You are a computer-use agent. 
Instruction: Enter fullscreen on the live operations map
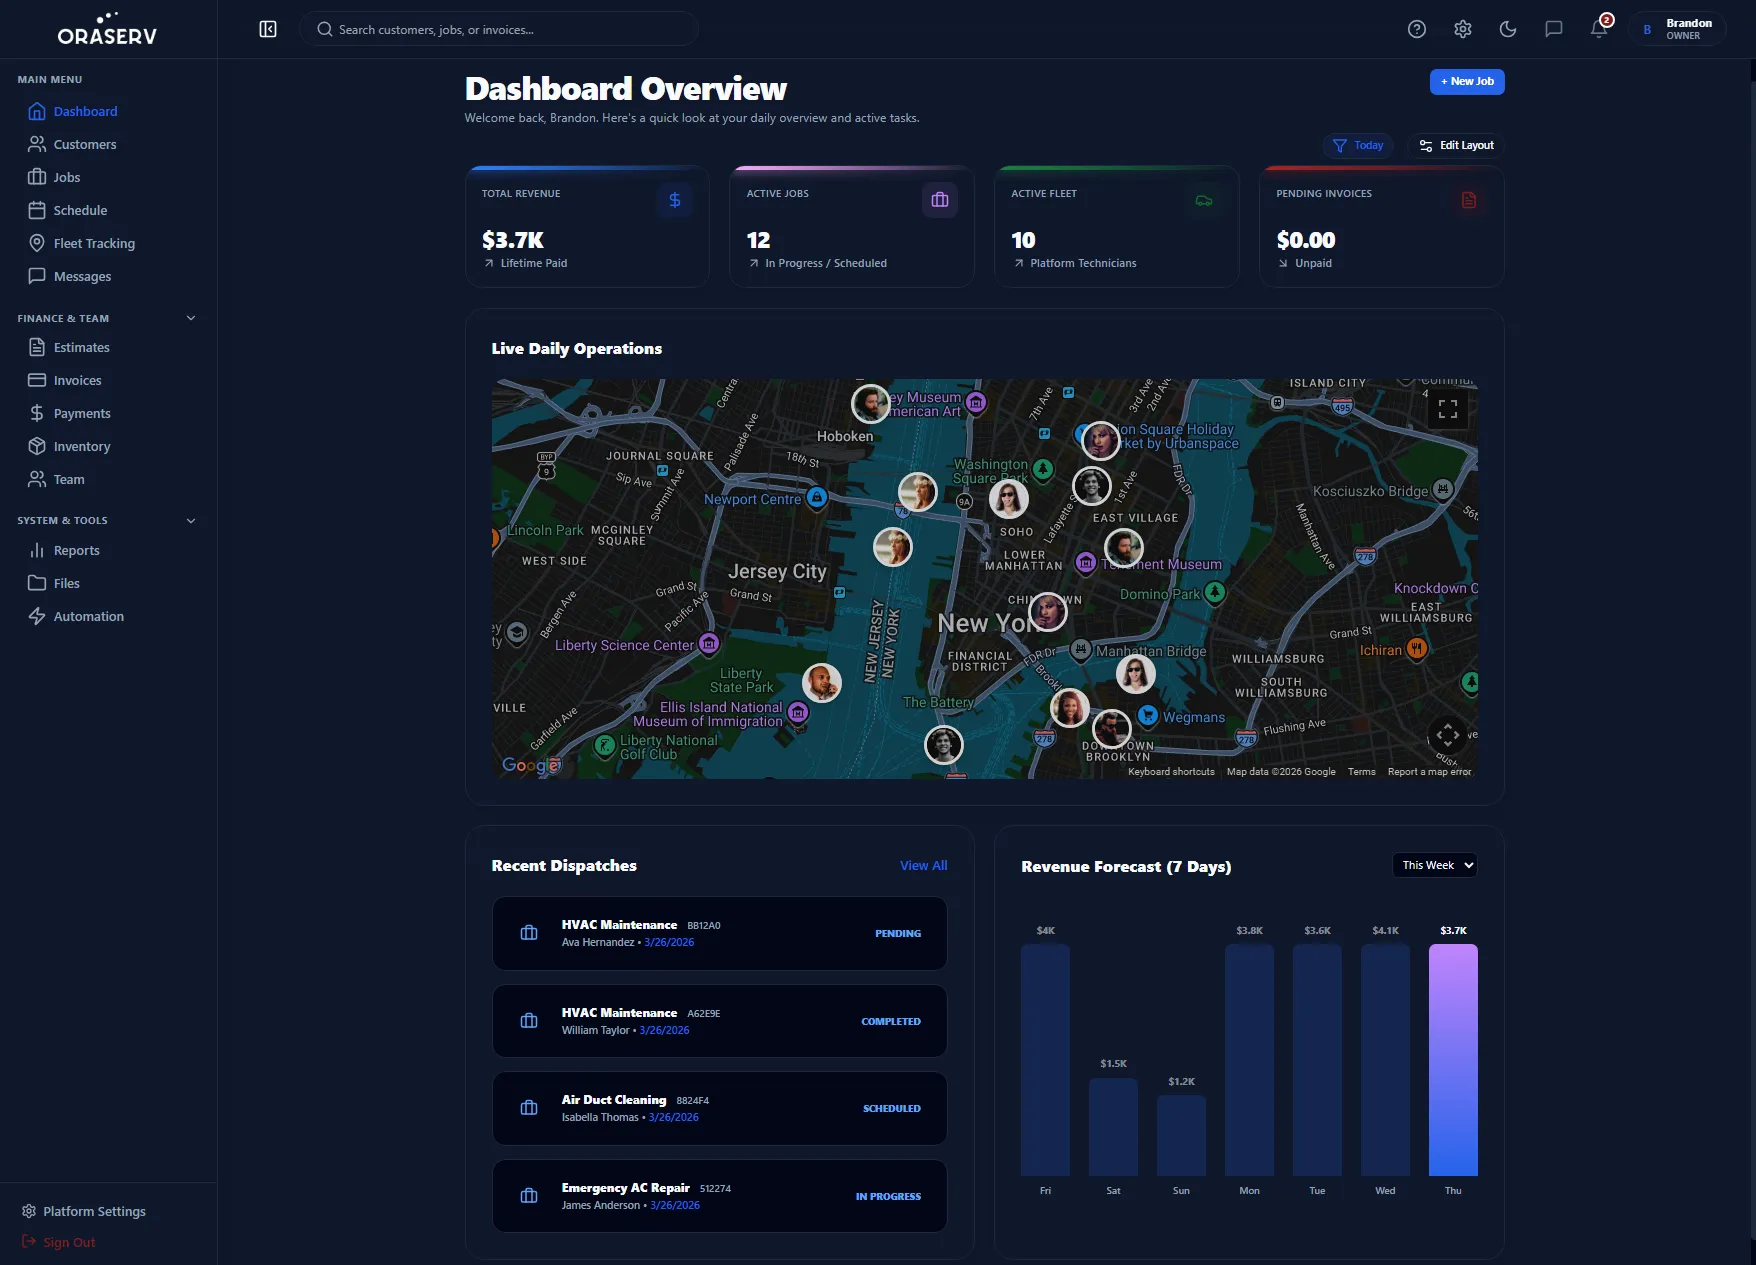(x=1447, y=408)
